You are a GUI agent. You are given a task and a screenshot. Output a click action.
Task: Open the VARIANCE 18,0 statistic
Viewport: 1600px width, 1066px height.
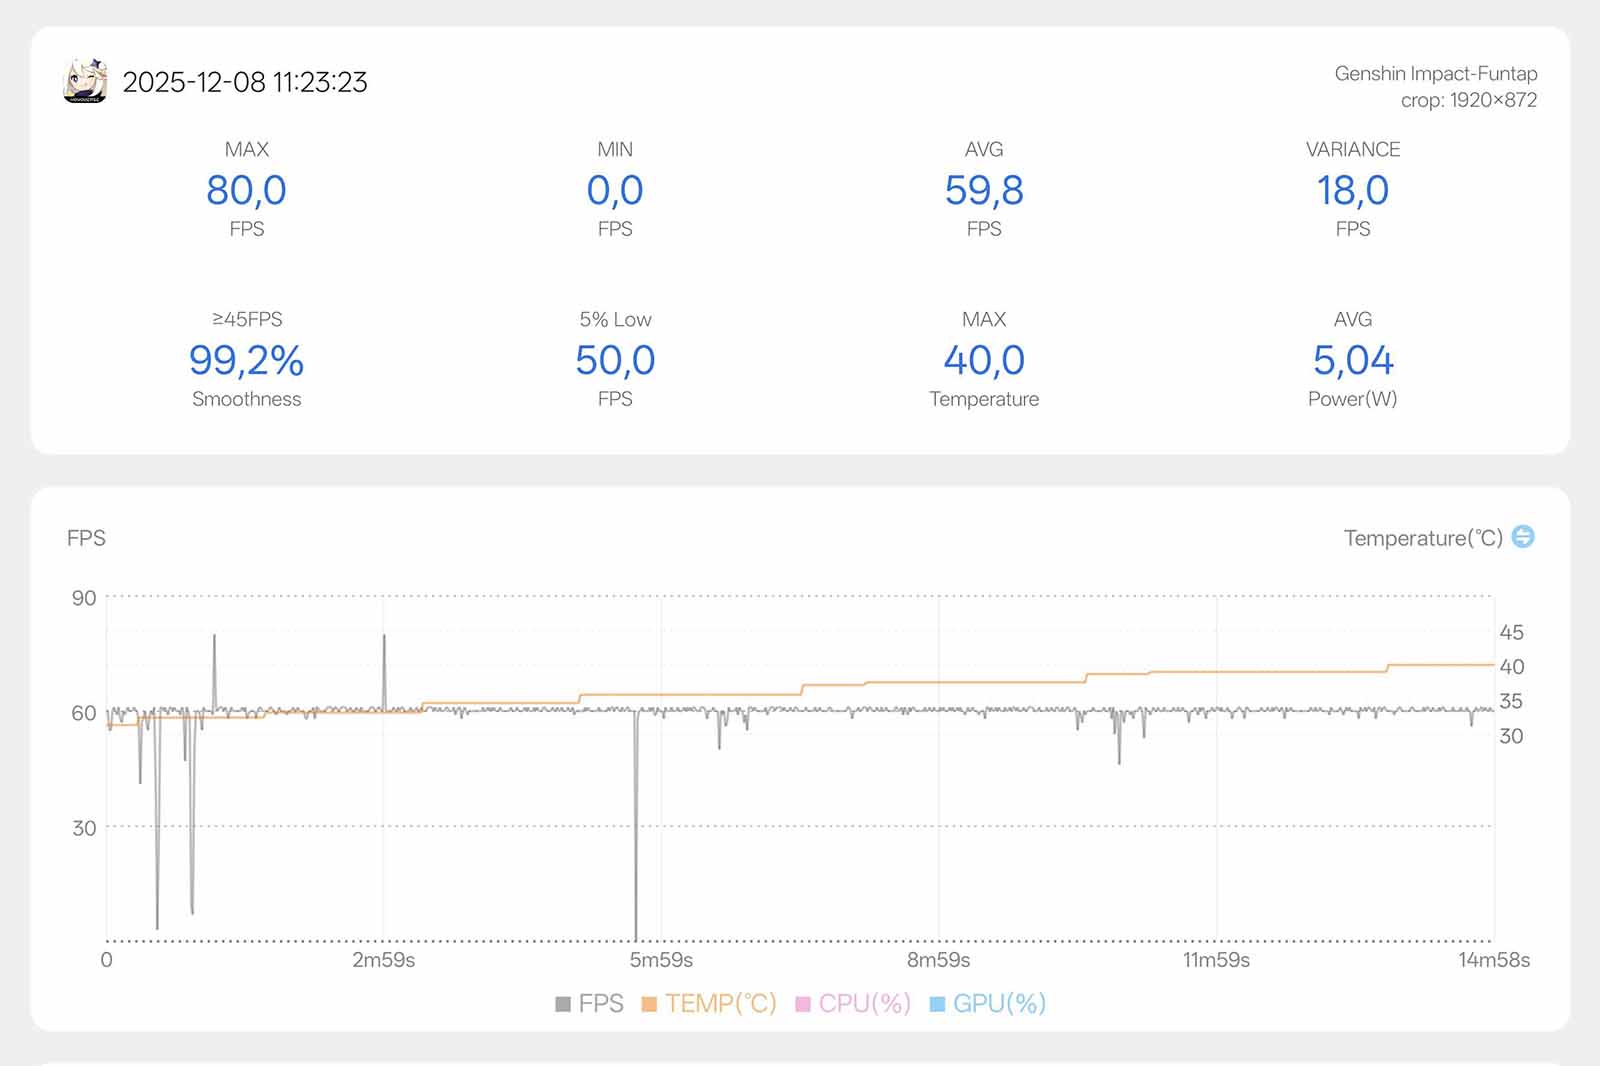[1352, 190]
